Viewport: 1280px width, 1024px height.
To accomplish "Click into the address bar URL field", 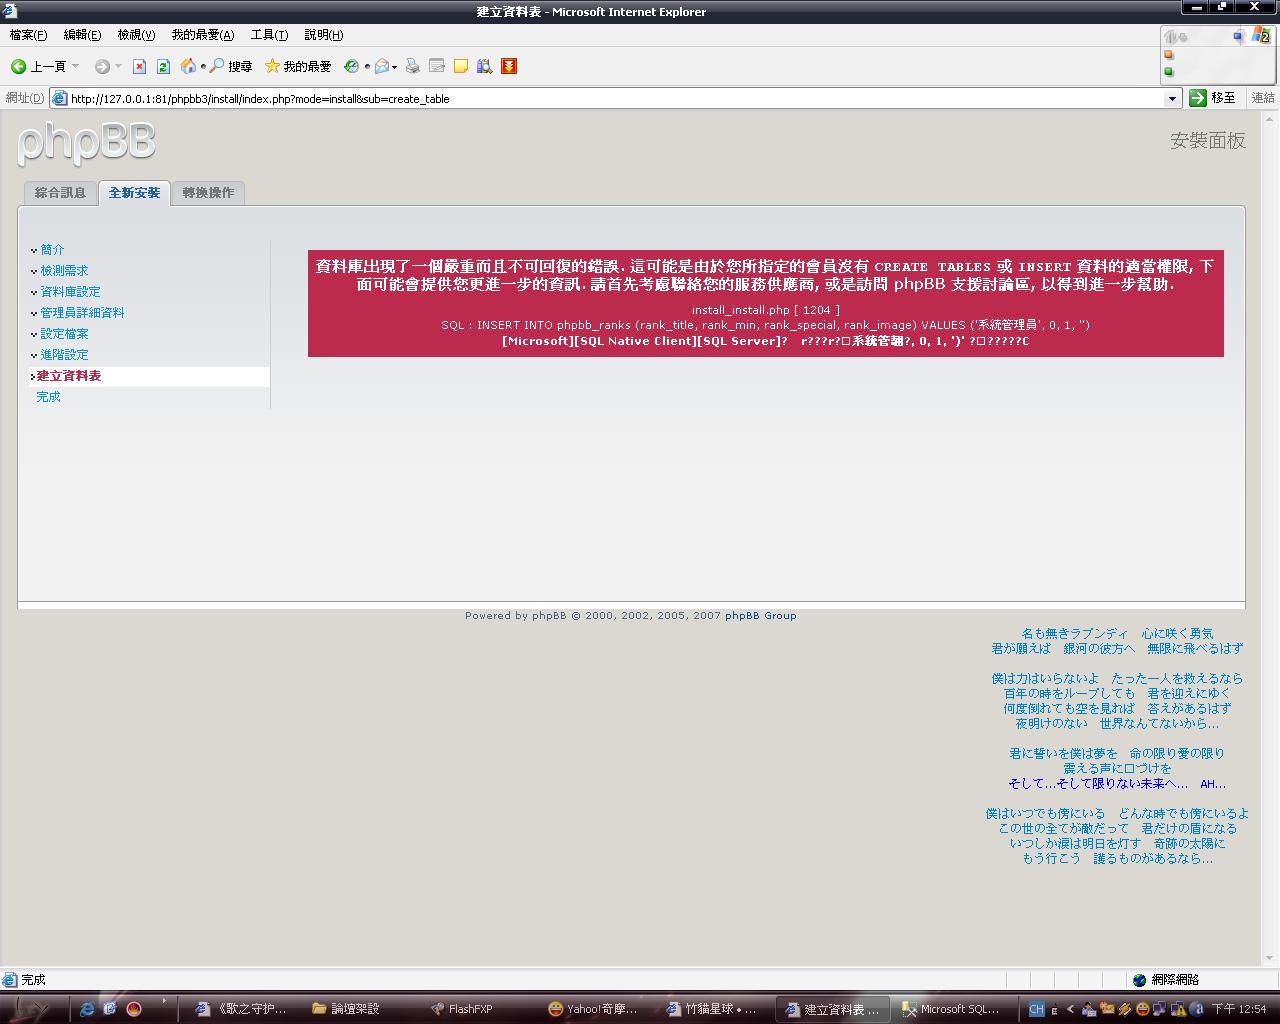I will (x=615, y=98).
